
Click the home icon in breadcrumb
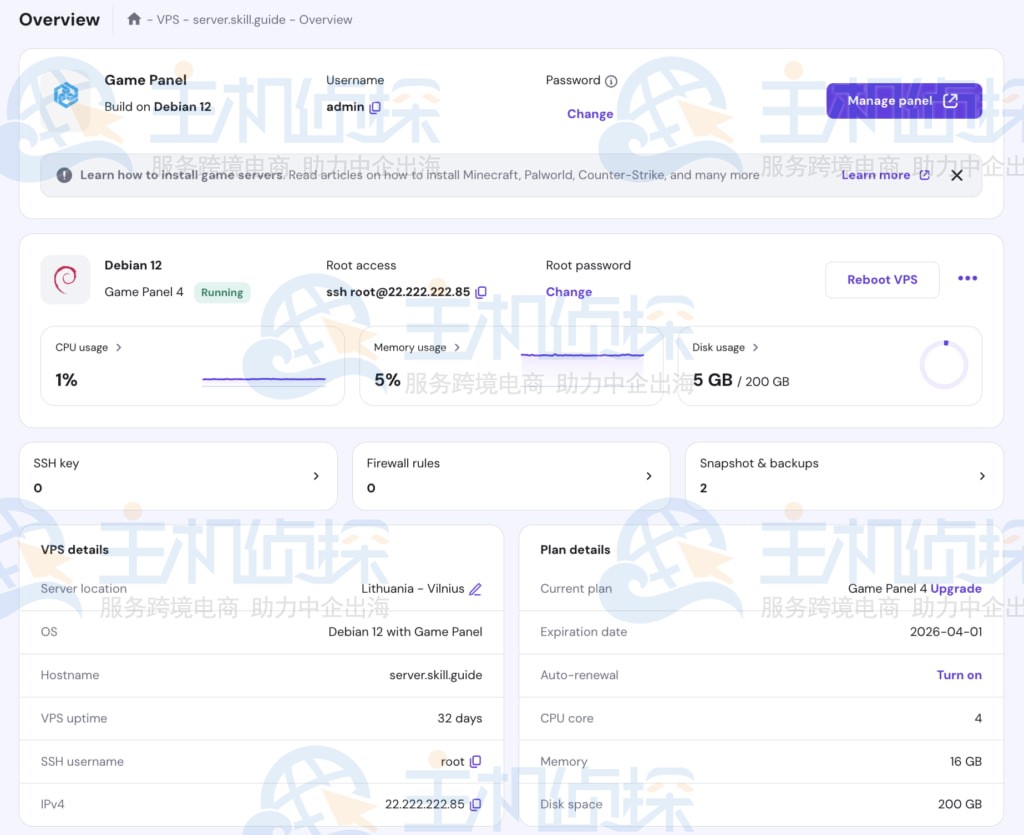134,19
